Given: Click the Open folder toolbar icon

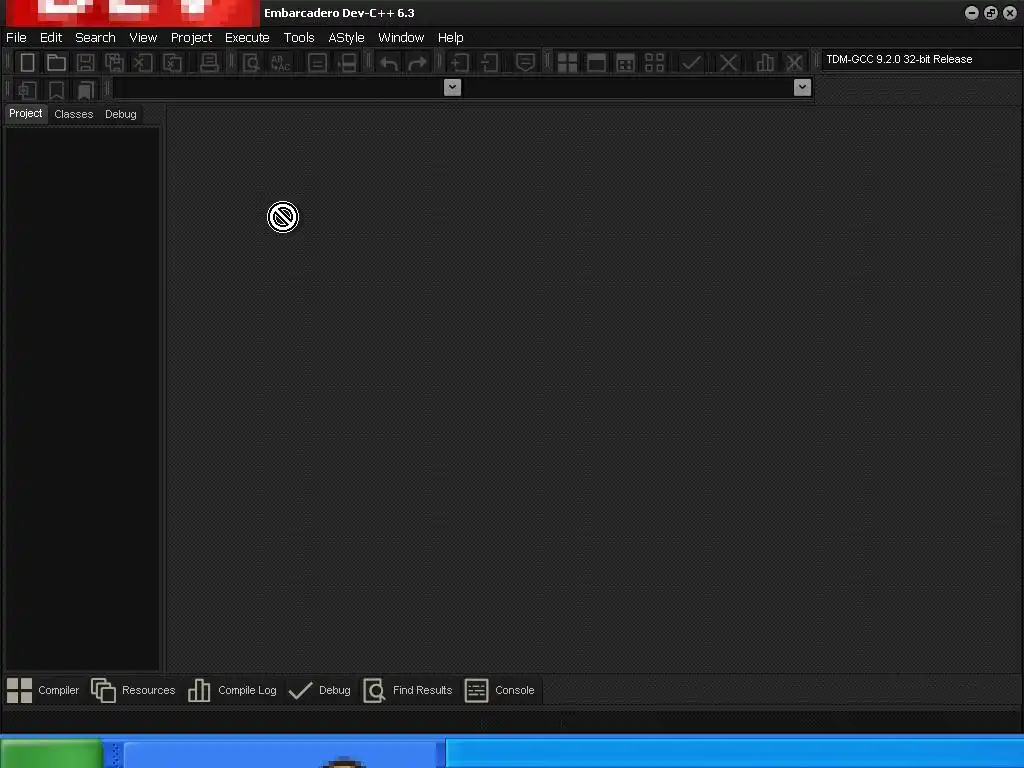Looking at the screenshot, I should coord(56,63).
